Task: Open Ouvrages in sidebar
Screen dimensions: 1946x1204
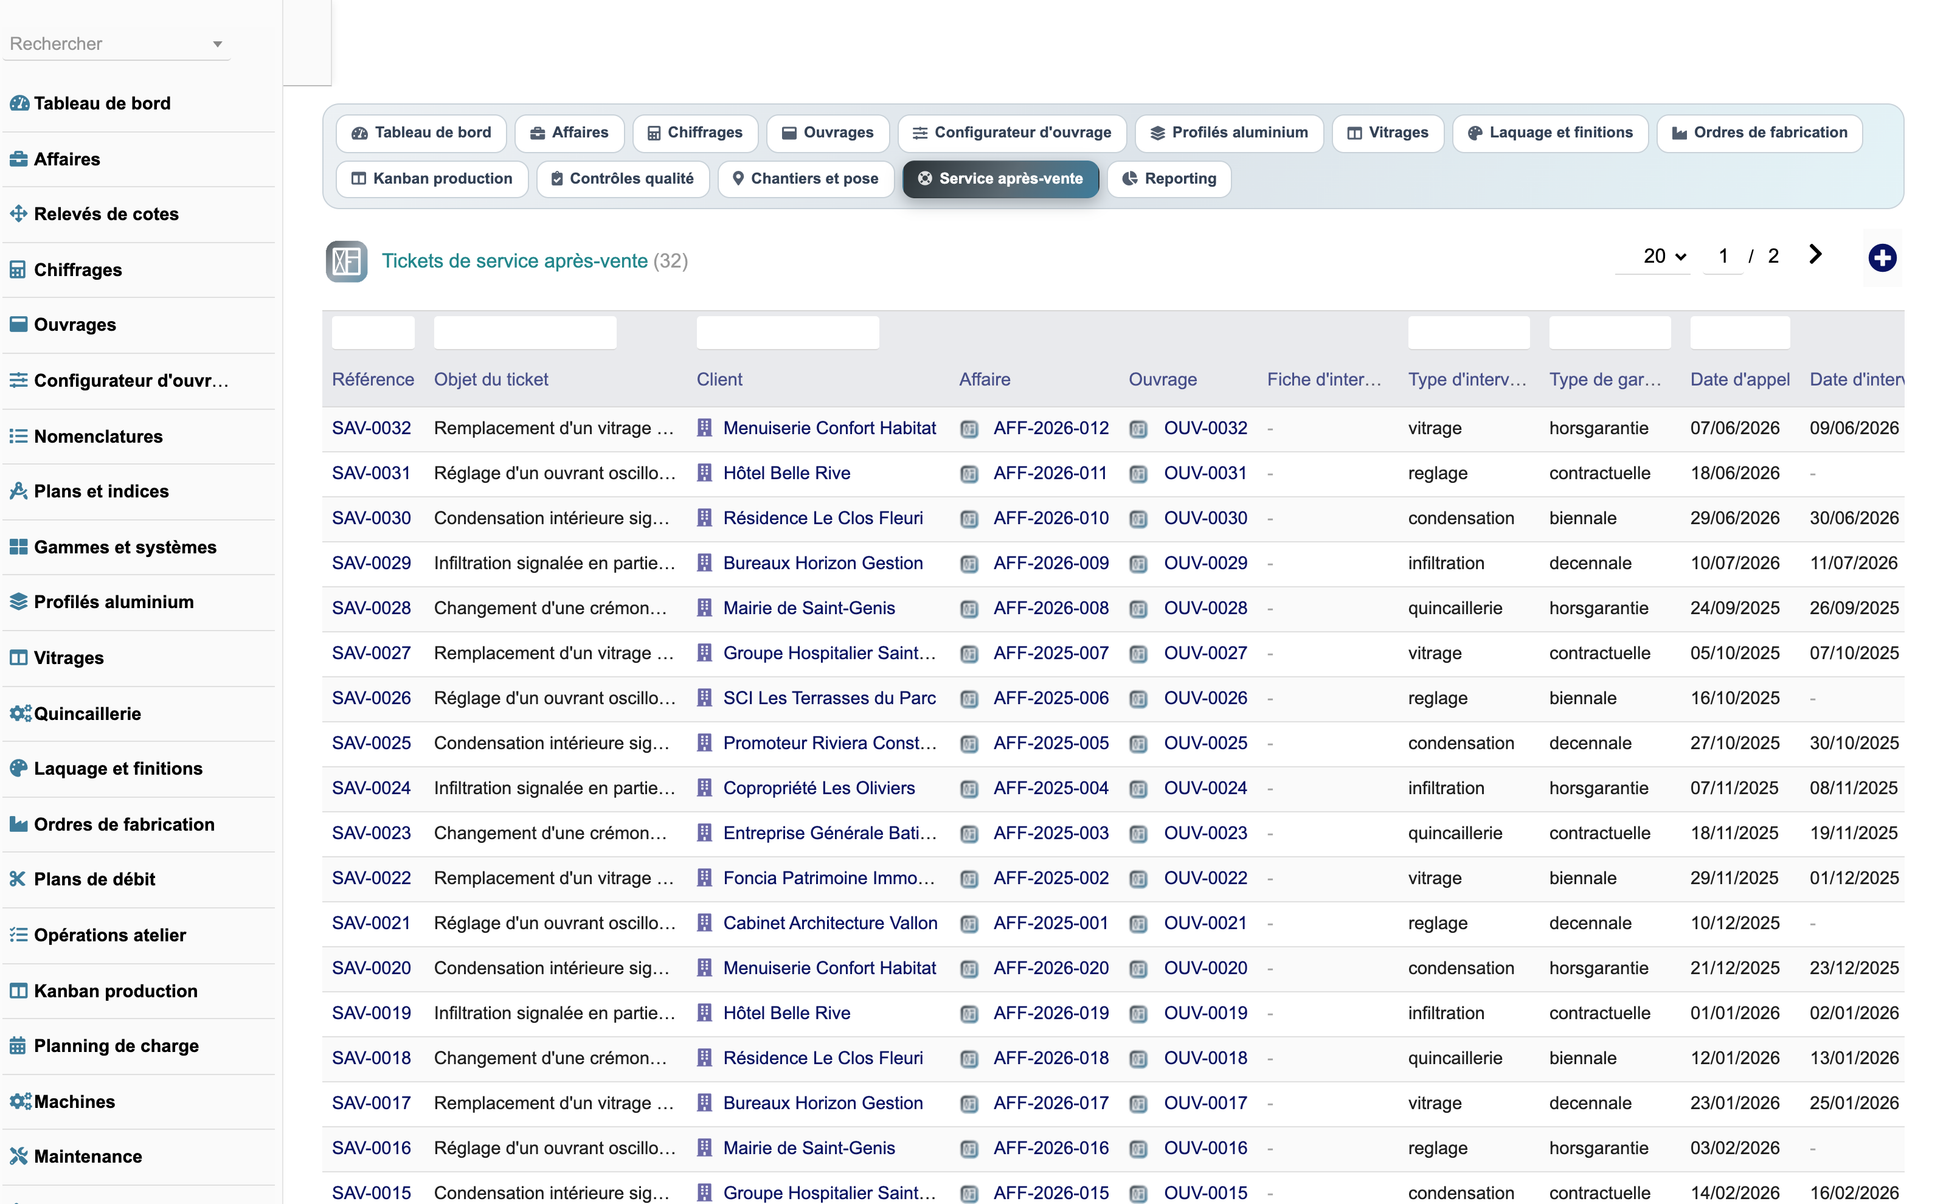Action: point(75,325)
